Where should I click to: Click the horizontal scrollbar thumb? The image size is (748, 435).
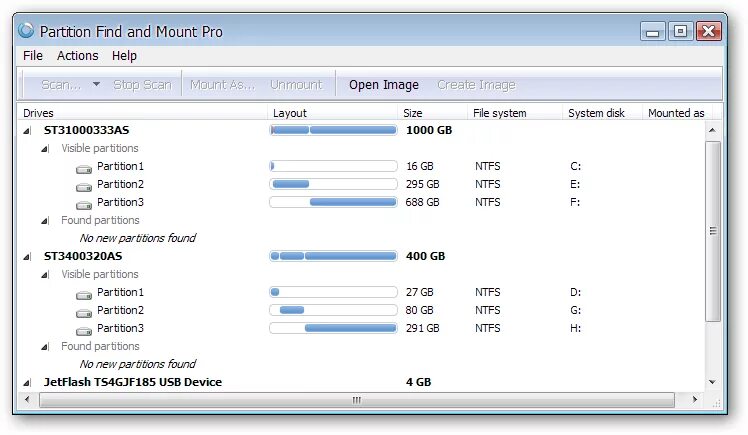pyautogui.click(x=357, y=400)
